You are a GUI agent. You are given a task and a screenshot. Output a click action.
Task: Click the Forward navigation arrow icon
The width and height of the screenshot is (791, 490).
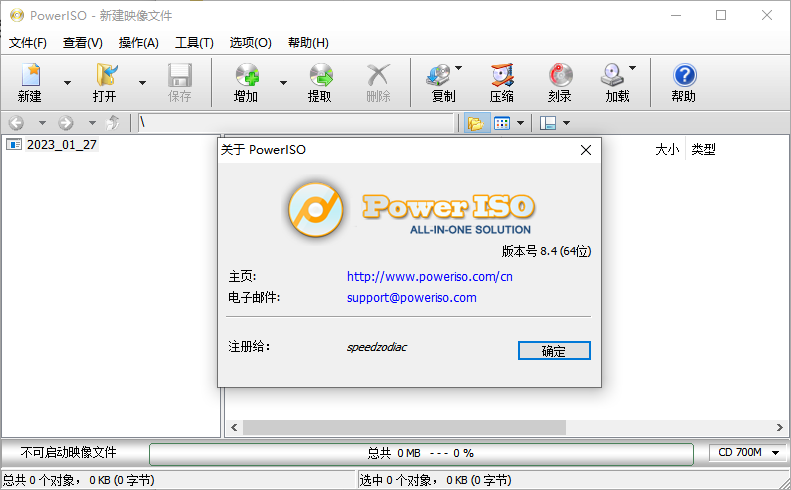(66, 123)
